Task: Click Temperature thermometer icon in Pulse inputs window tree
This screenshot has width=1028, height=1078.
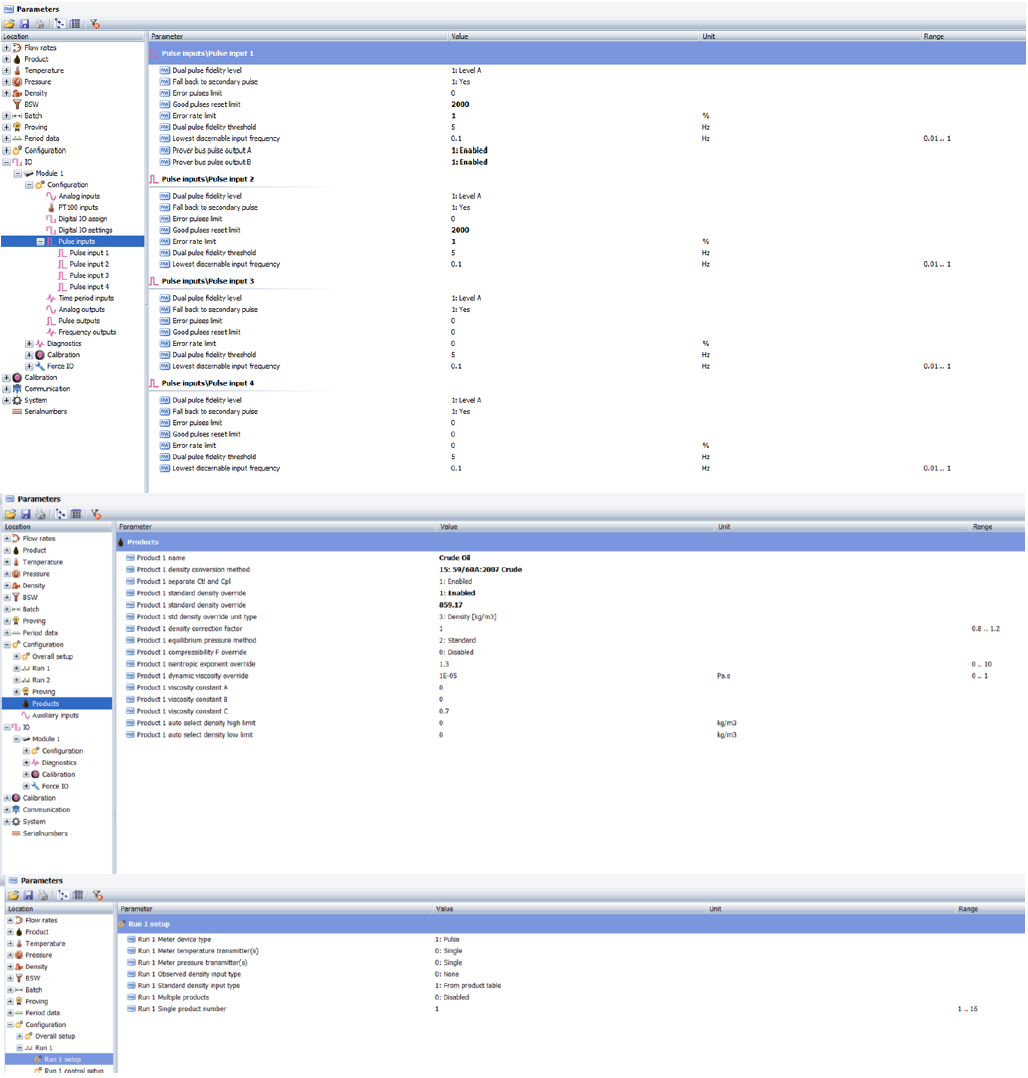Action: pyautogui.click(x=17, y=71)
